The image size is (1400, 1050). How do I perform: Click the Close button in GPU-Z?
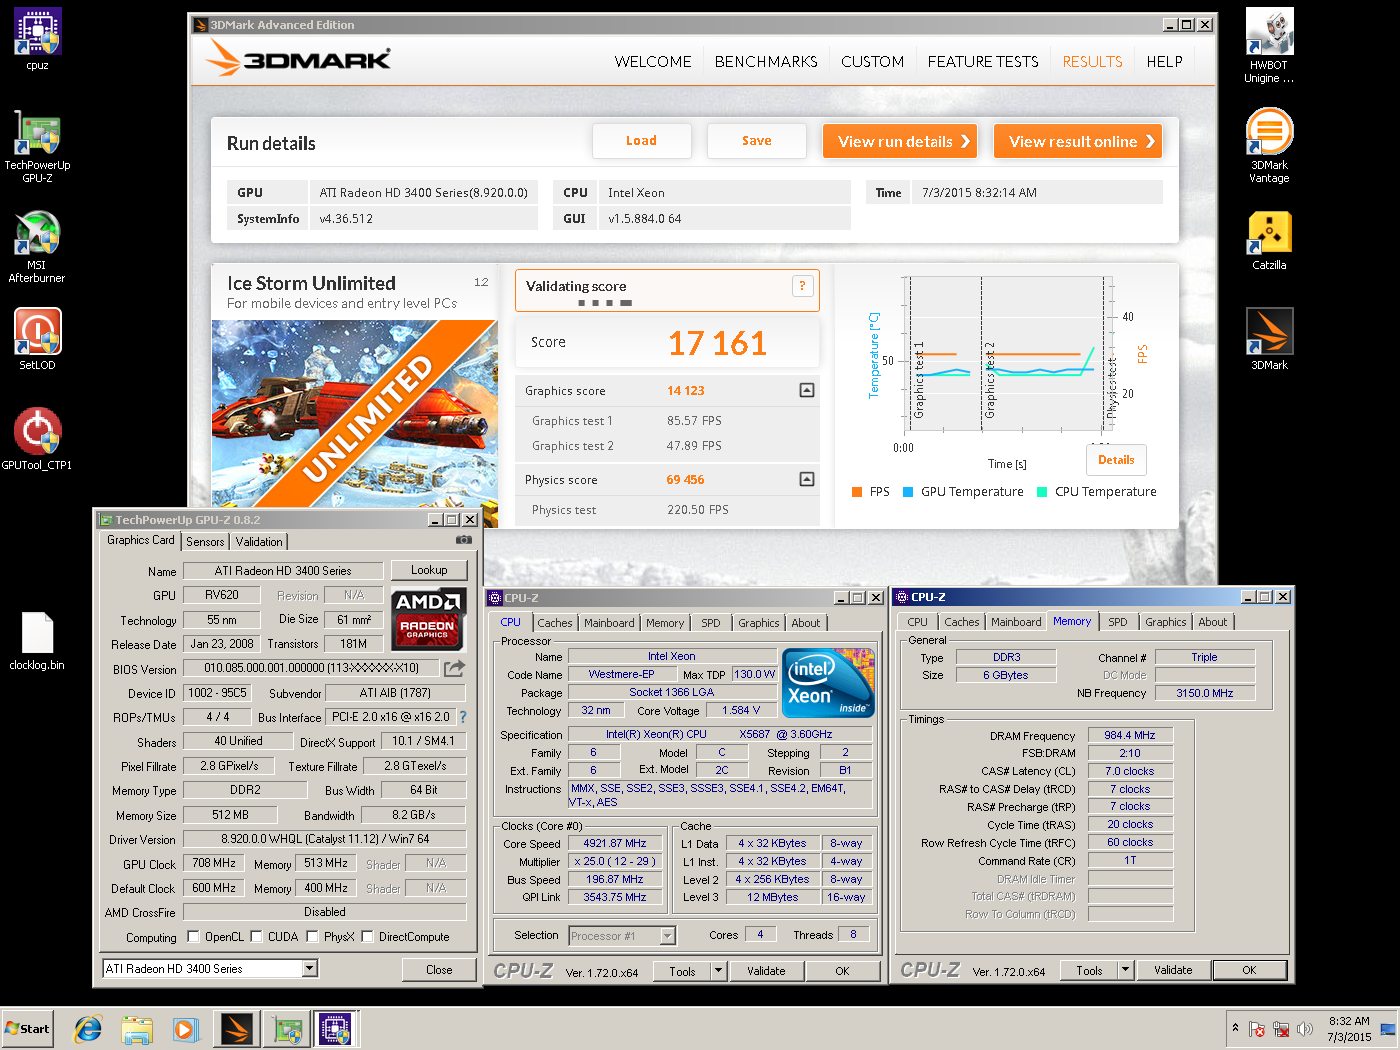click(x=439, y=970)
